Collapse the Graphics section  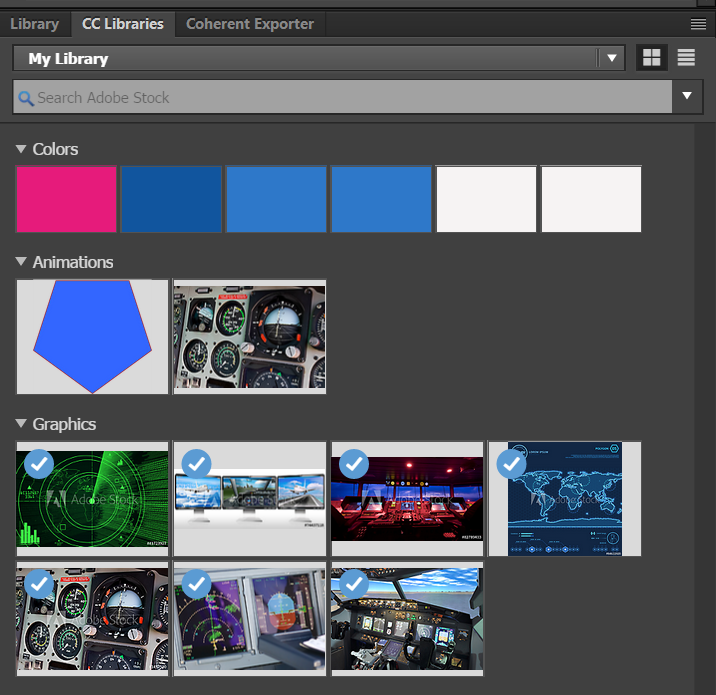coord(22,424)
